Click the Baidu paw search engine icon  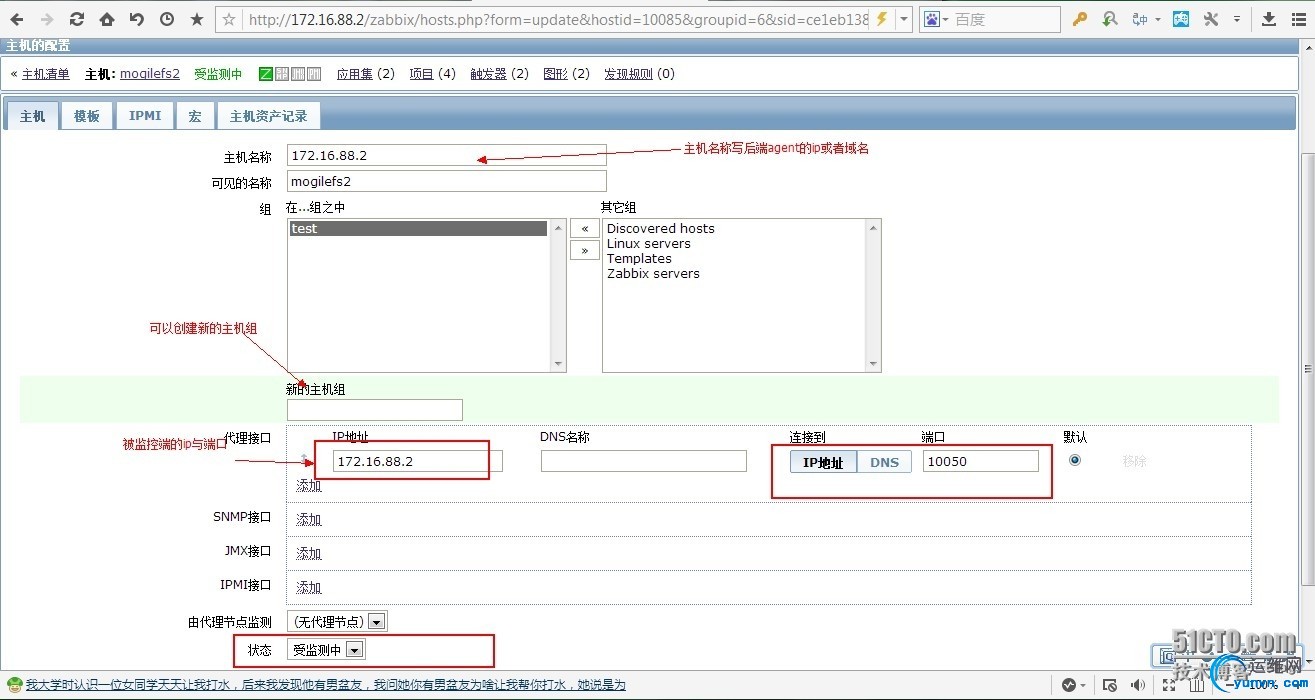(x=932, y=19)
